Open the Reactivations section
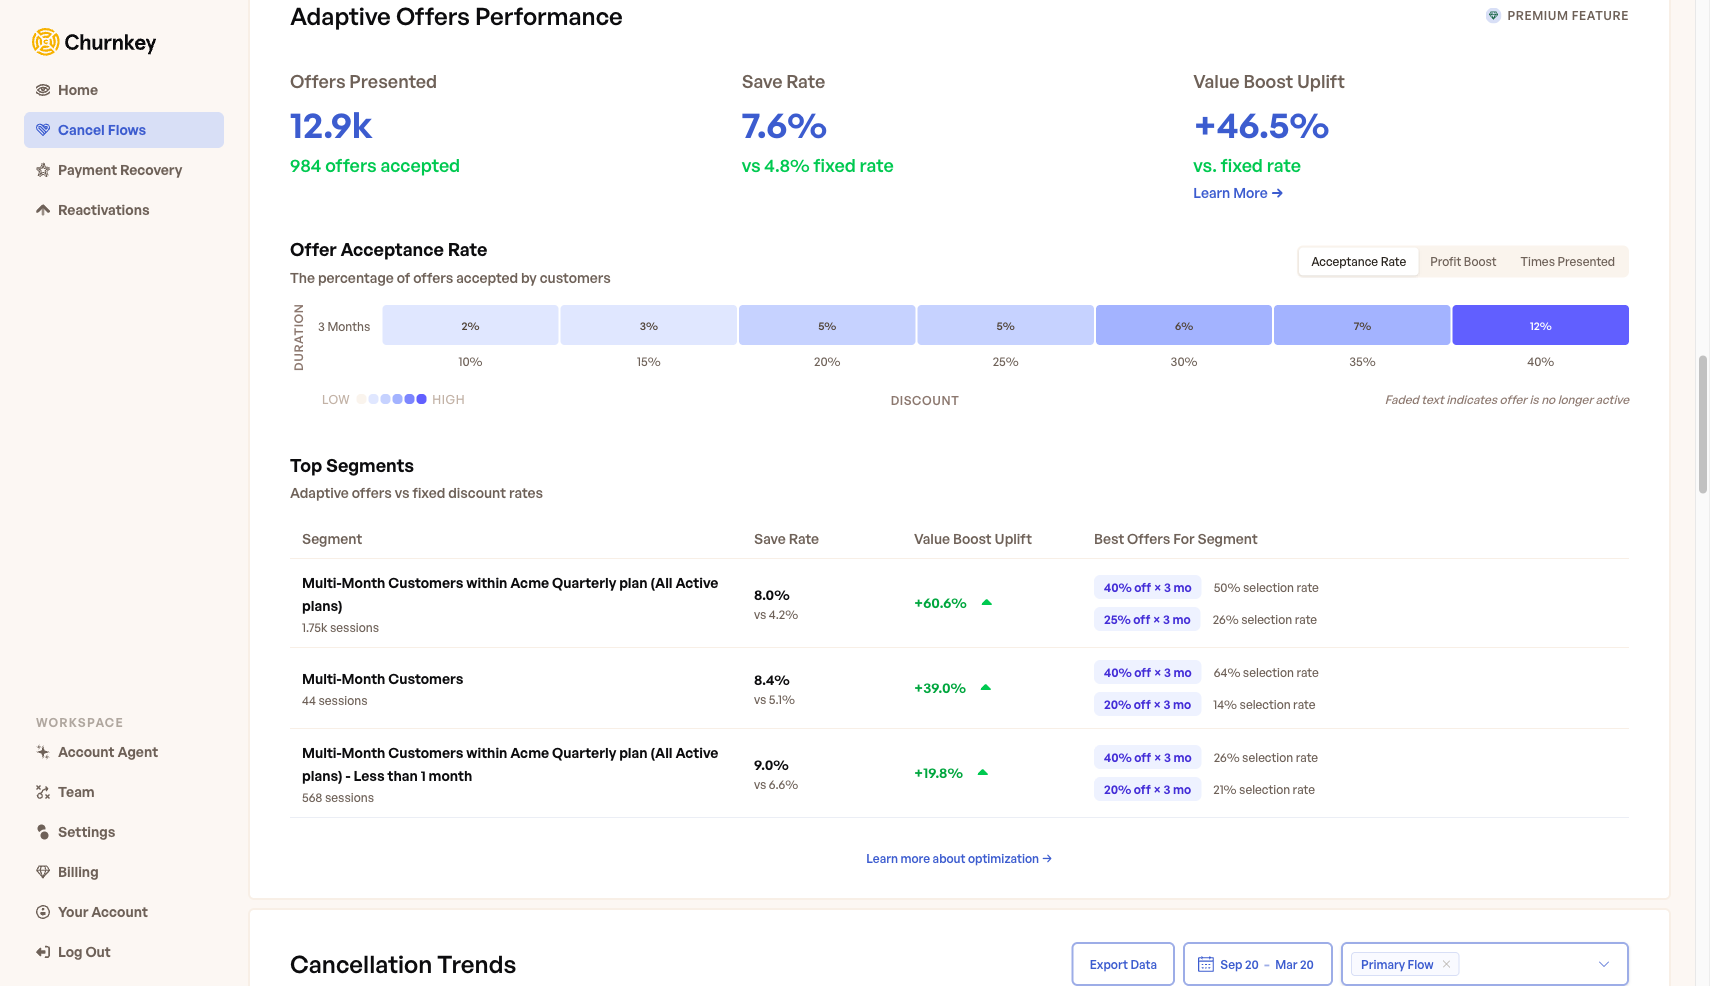The height and width of the screenshot is (986, 1710). pos(103,209)
